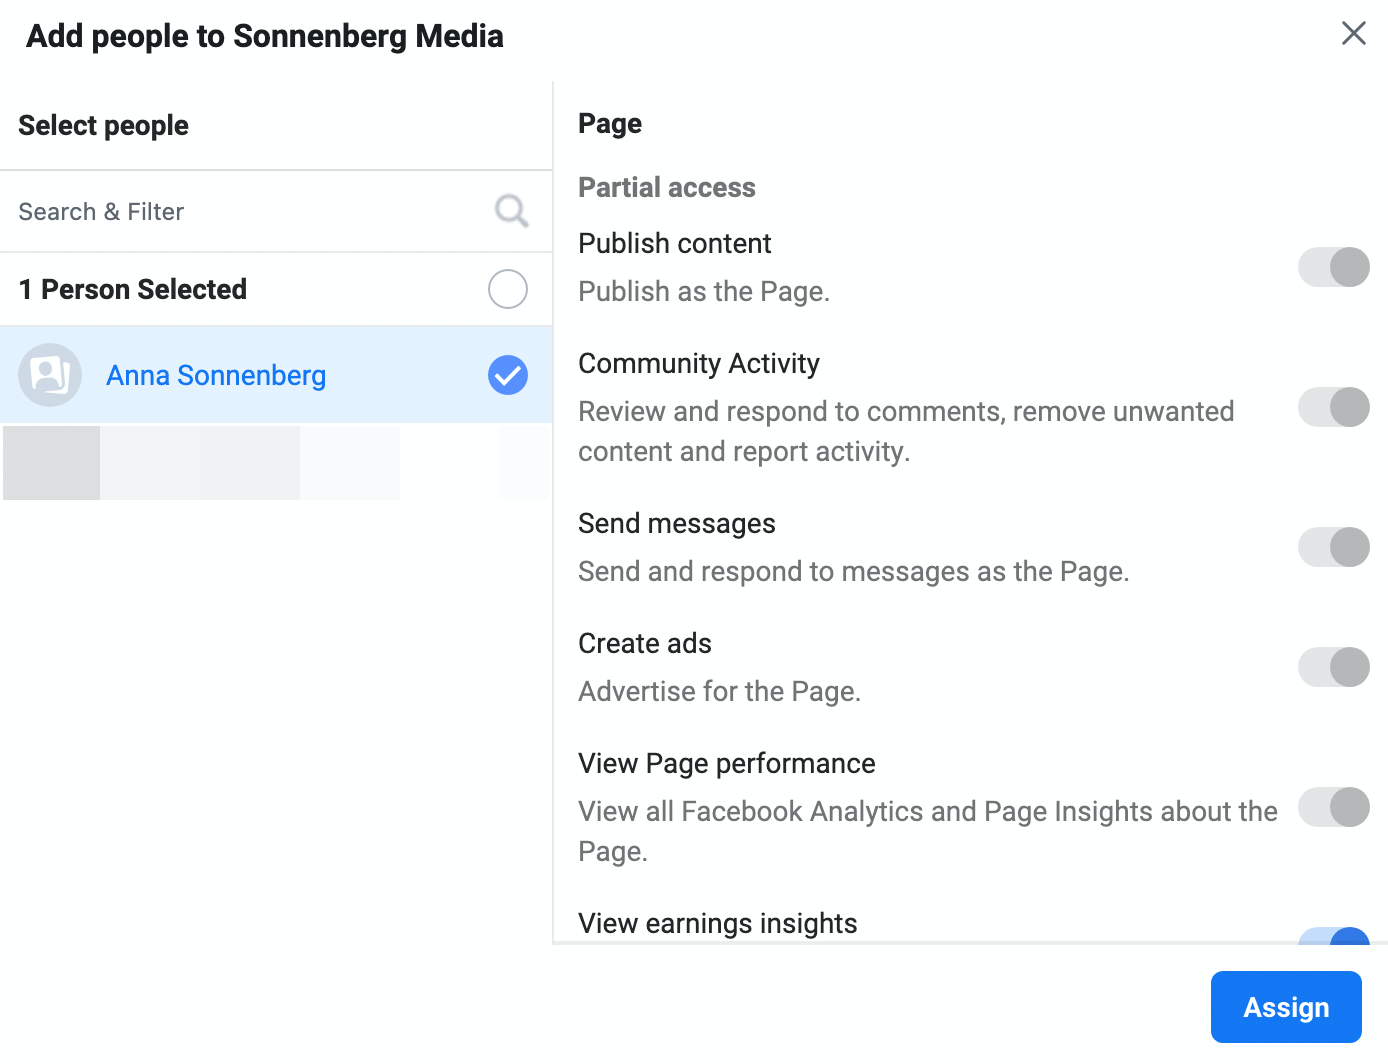Click the Create ads label
This screenshot has width=1388, height=1064.
coord(645,643)
